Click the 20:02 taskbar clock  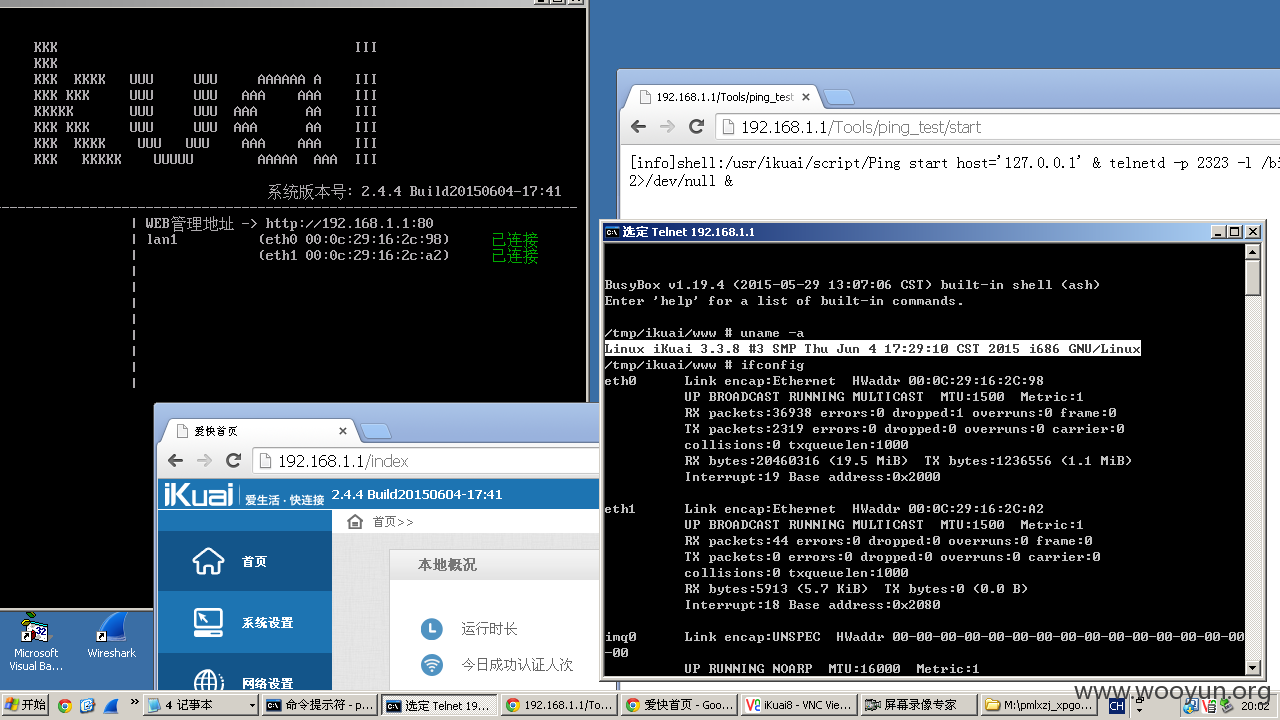pyautogui.click(x=1255, y=706)
